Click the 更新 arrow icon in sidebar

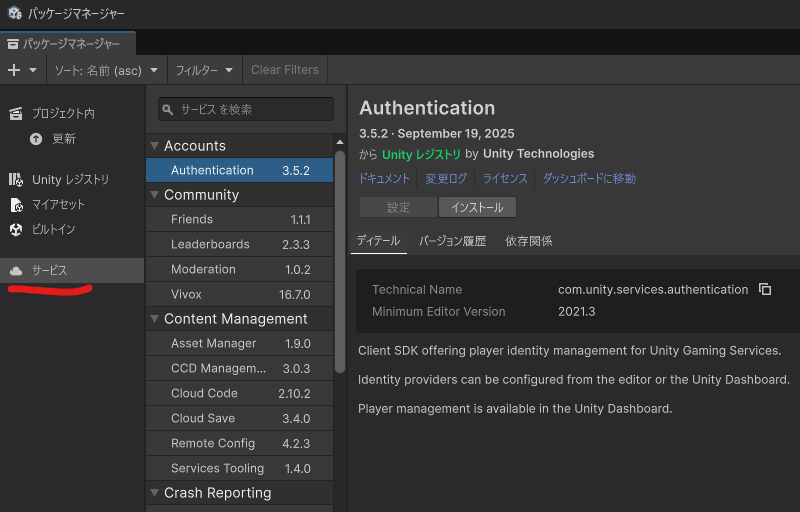pos(36,139)
